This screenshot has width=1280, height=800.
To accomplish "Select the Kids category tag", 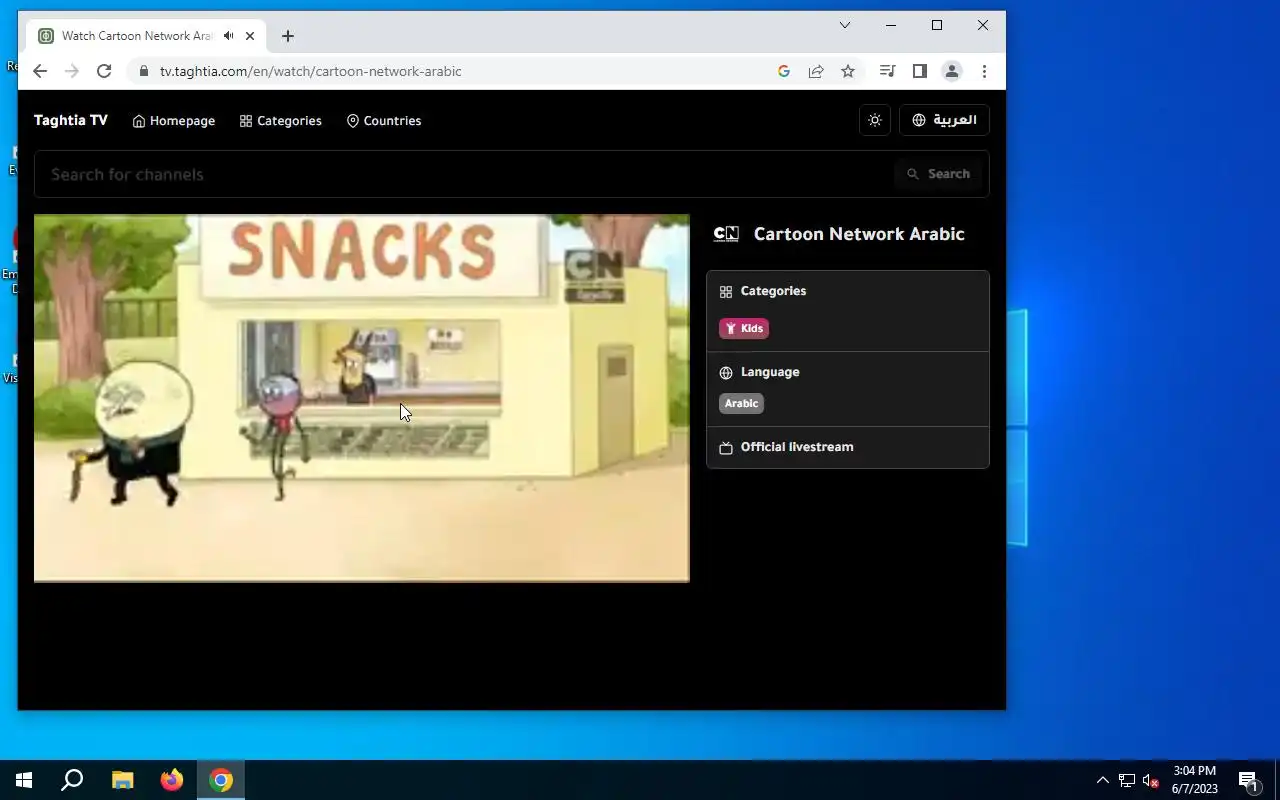I will click(744, 328).
